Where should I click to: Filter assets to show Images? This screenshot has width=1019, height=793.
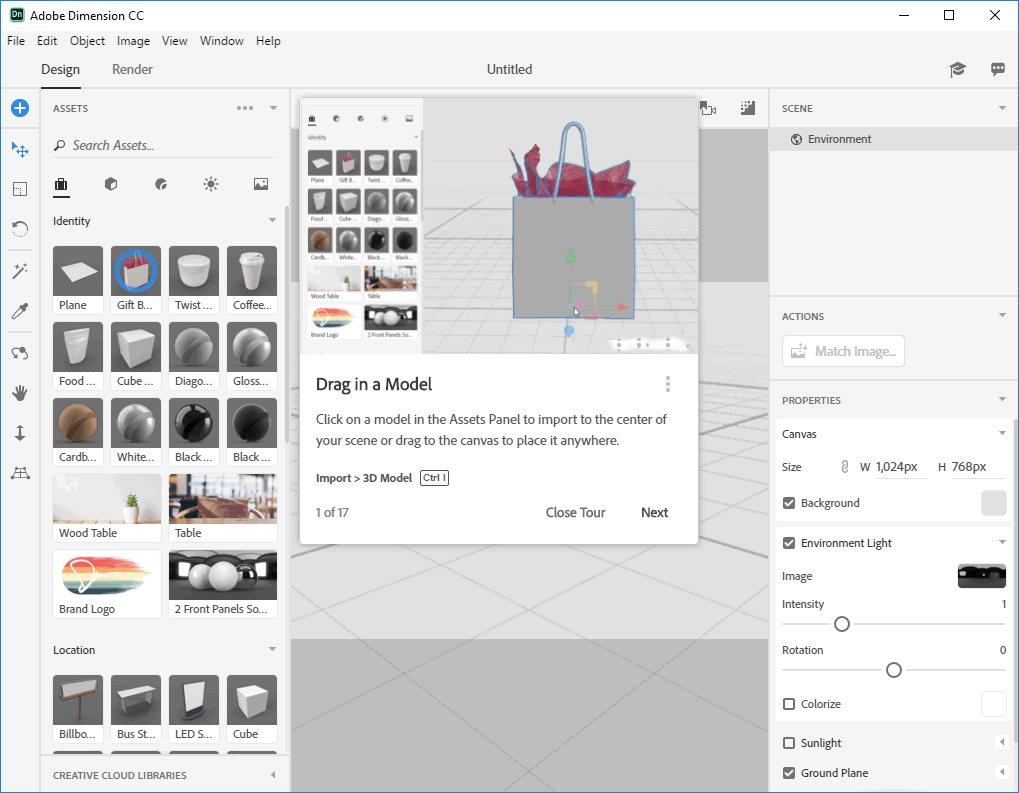point(260,184)
